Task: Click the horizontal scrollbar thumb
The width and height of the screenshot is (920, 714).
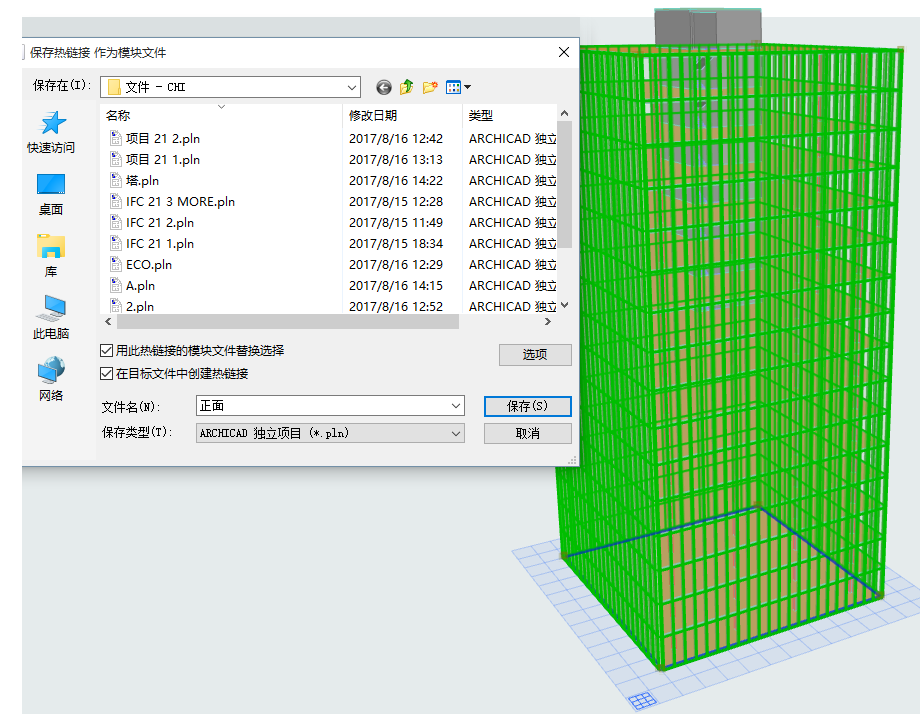Action: [x=288, y=322]
